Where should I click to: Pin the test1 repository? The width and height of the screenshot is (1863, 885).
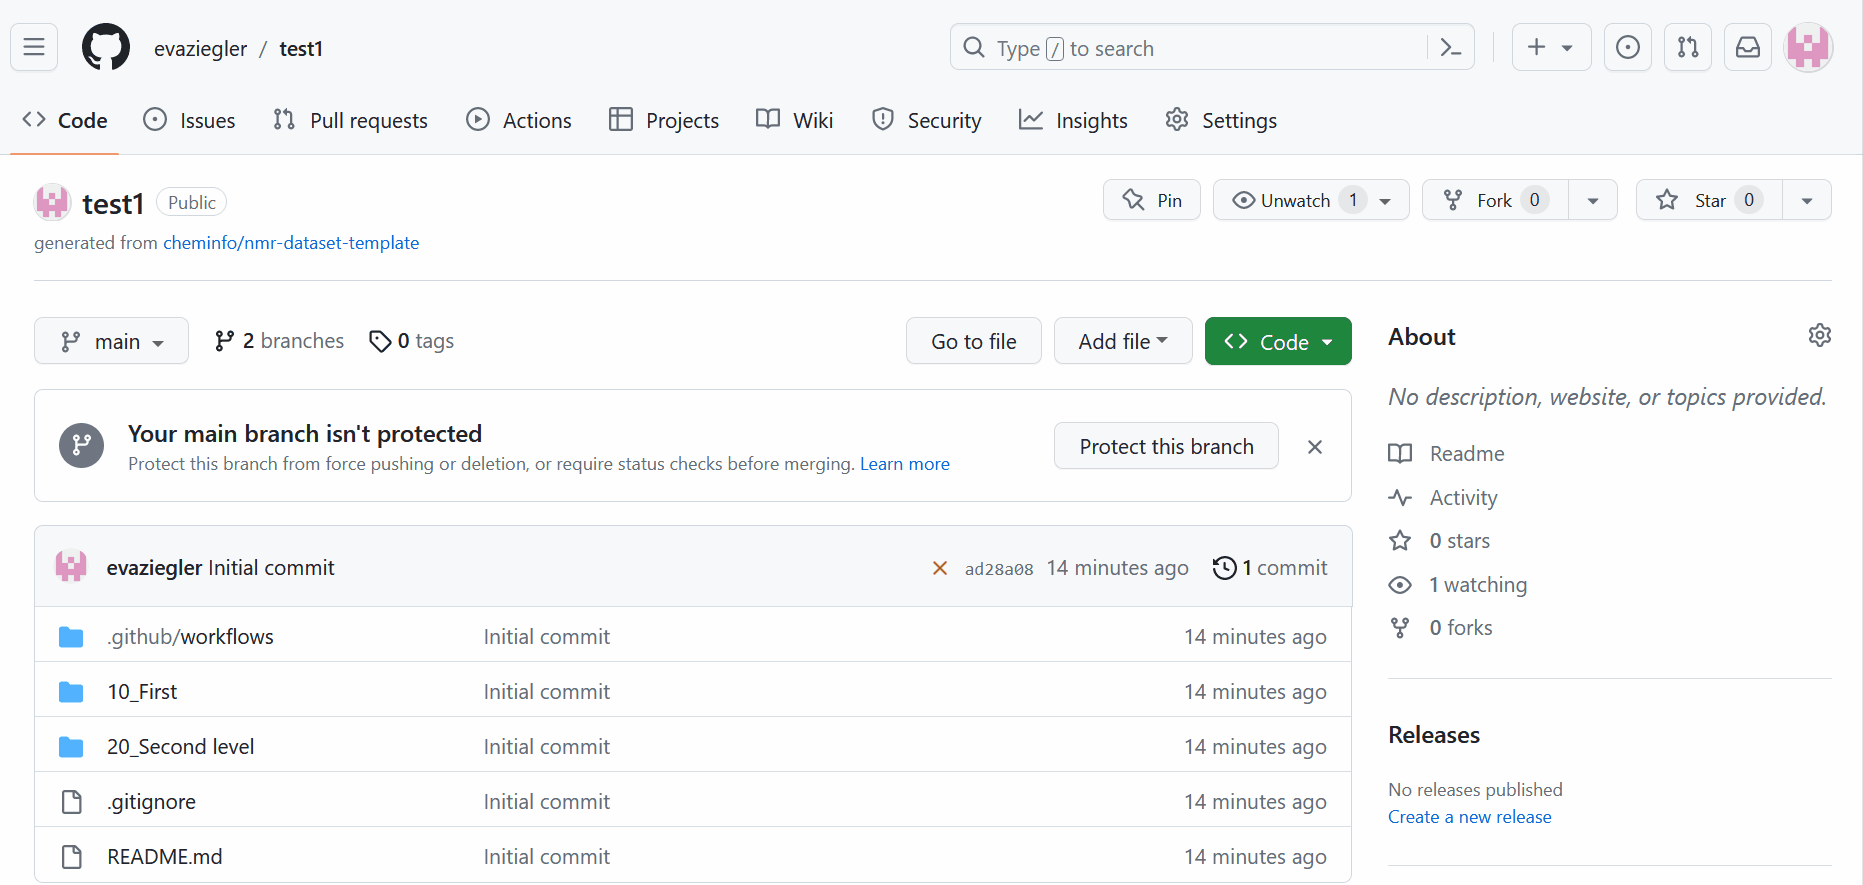point(1152,200)
